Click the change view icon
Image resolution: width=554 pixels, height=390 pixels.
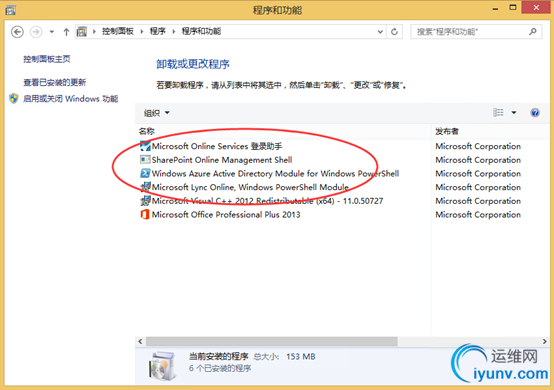498,112
